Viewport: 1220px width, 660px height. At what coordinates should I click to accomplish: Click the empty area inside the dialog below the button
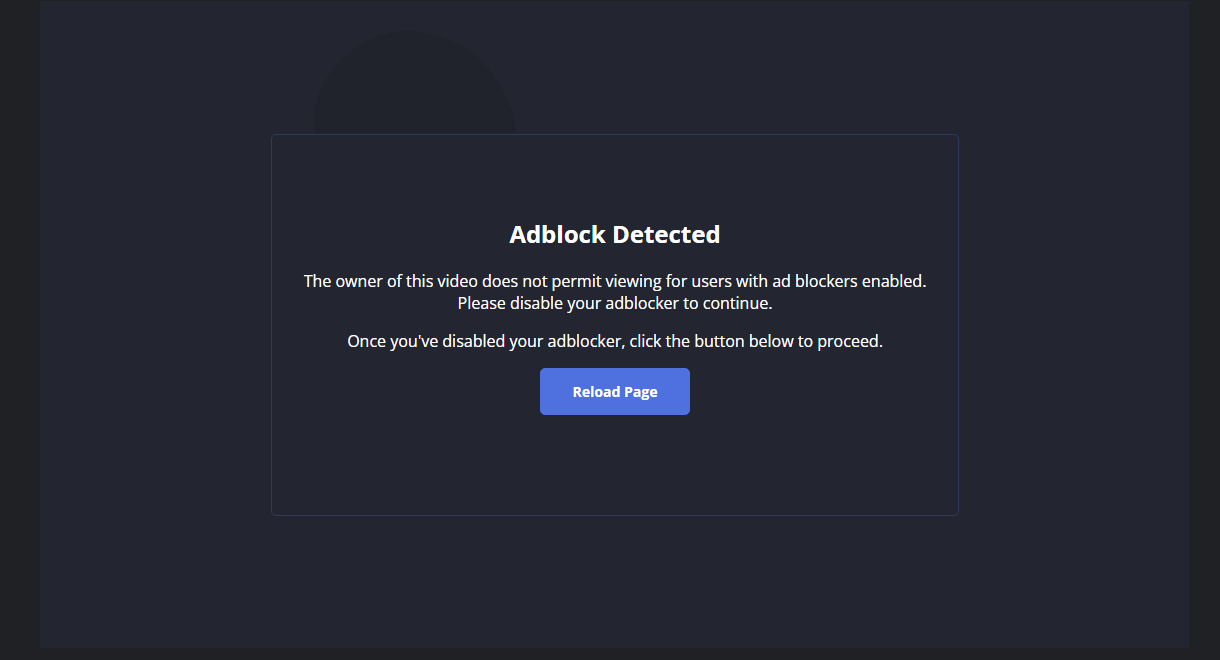coord(614,465)
